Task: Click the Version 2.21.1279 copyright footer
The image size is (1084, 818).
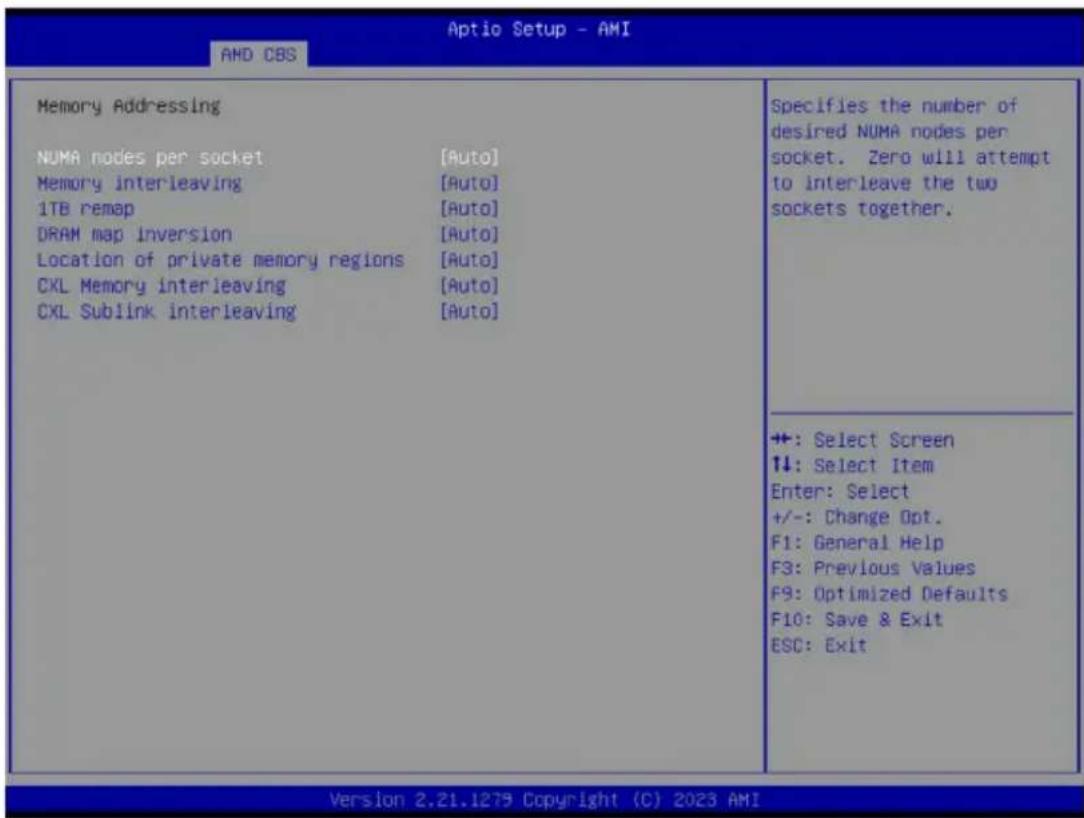Action: (x=545, y=800)
